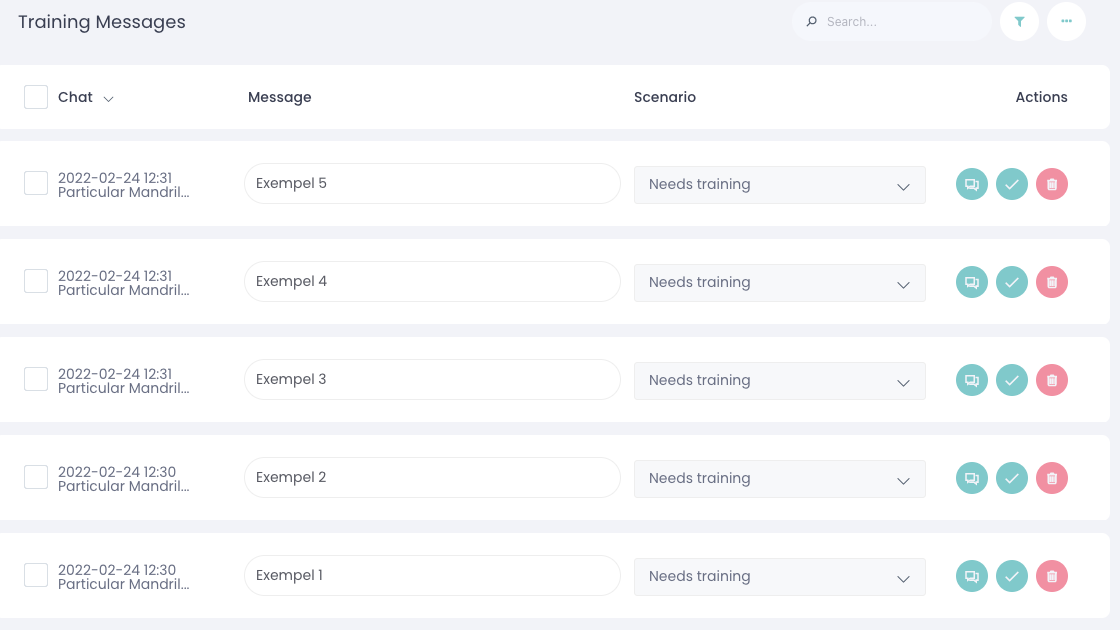Check the checkbox for Exempel 5 row
The image size is (1120, 630).
[36, 183]
